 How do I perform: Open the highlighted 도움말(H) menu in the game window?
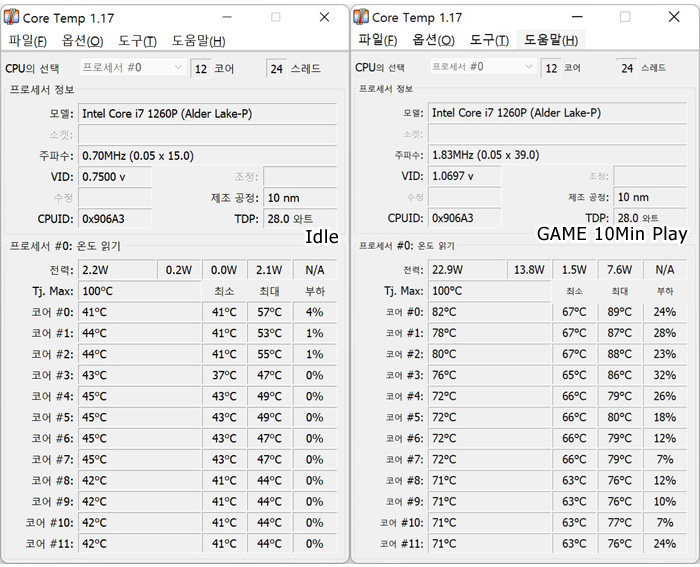point(551,41)
